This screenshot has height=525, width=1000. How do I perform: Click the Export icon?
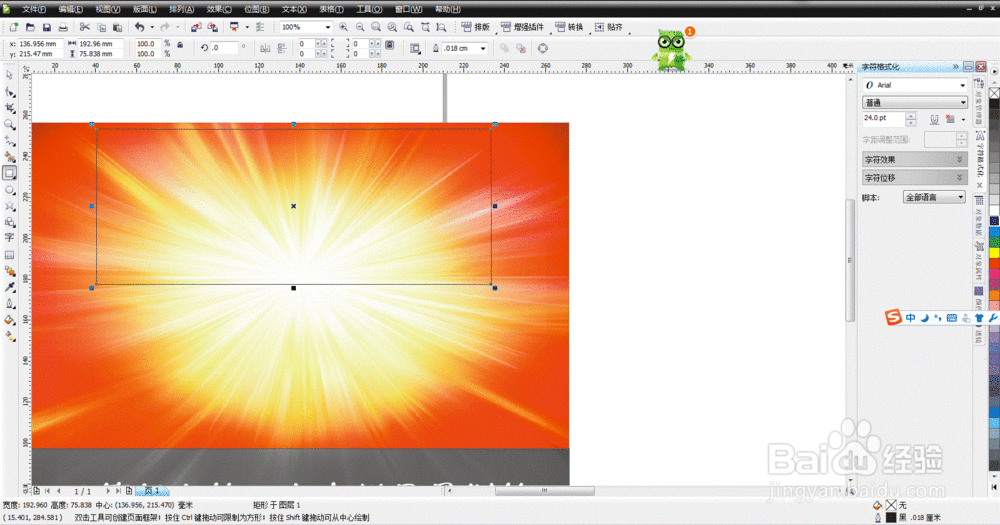click(212, 27)
